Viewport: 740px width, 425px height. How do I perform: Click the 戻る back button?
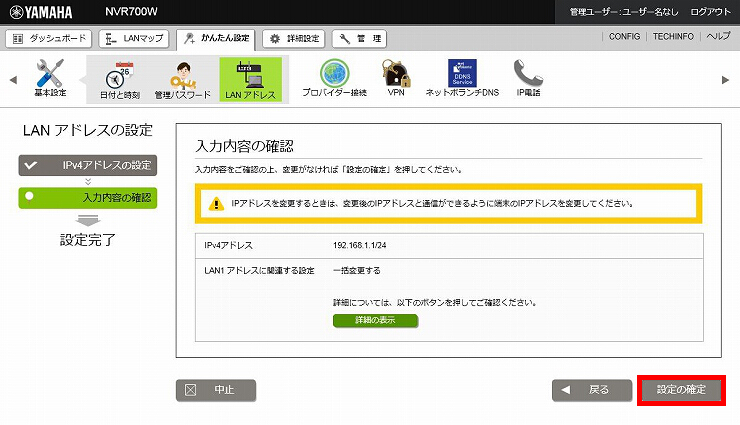592,390
